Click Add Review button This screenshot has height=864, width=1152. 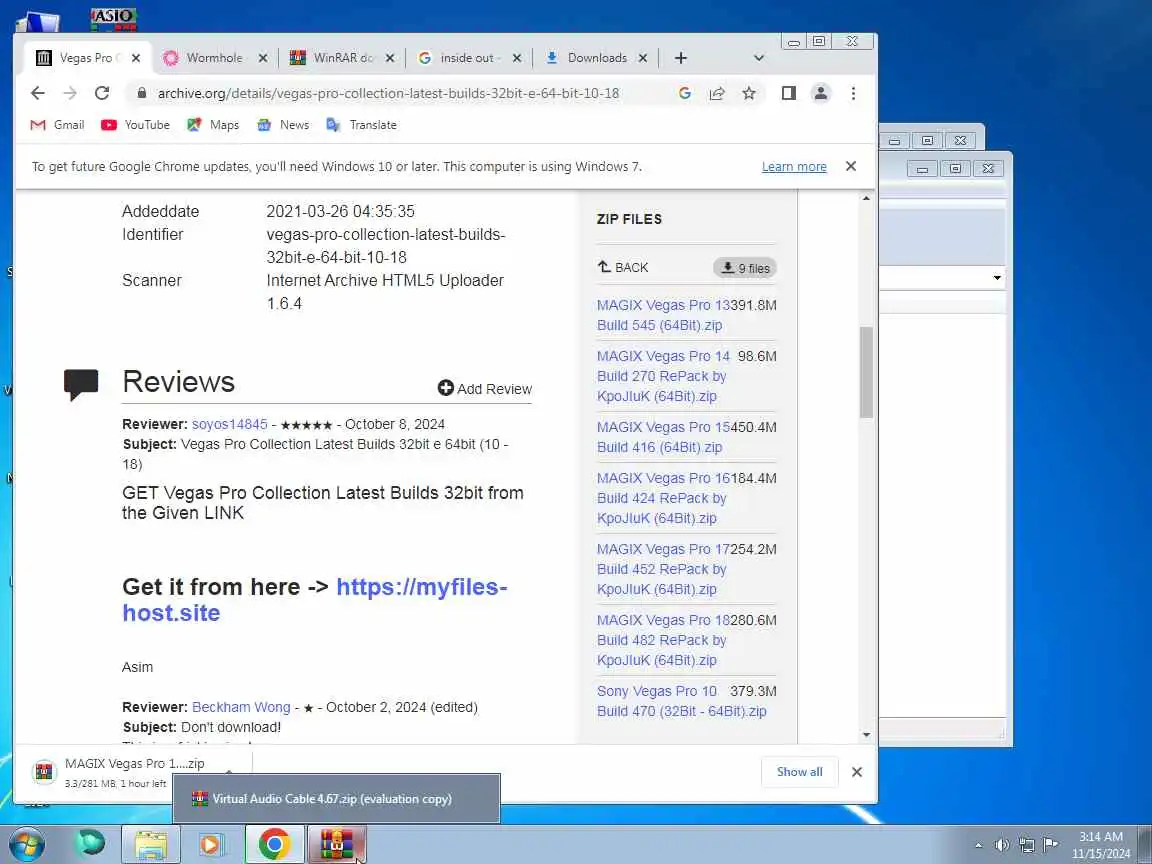485,389
